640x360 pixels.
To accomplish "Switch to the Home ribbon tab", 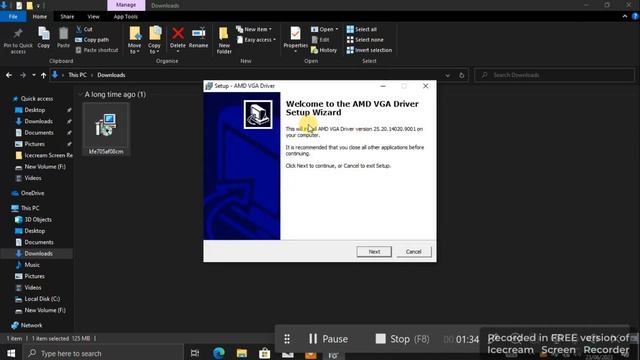I will tap(40, 16).
